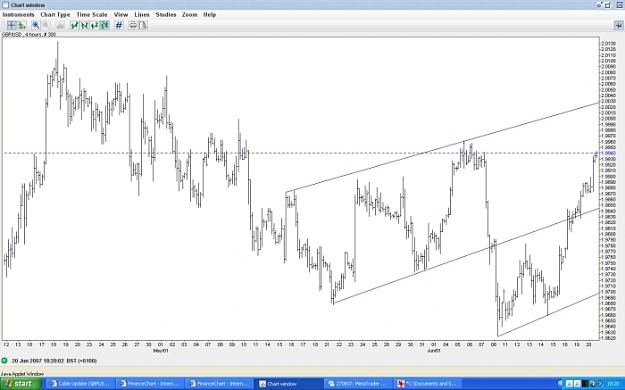Click the third green arrow scroll icon
Viewport: 625px width, 390px height.
[94, 26]
